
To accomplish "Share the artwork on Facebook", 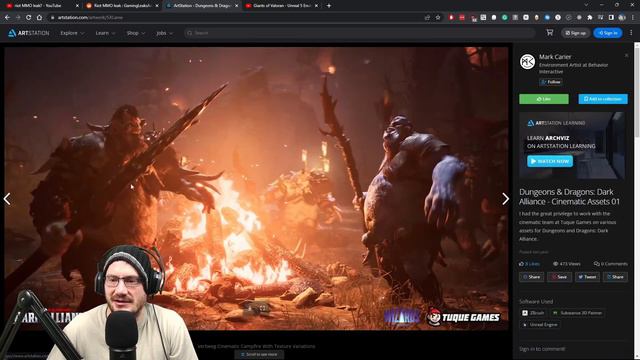I will (531, 277).
